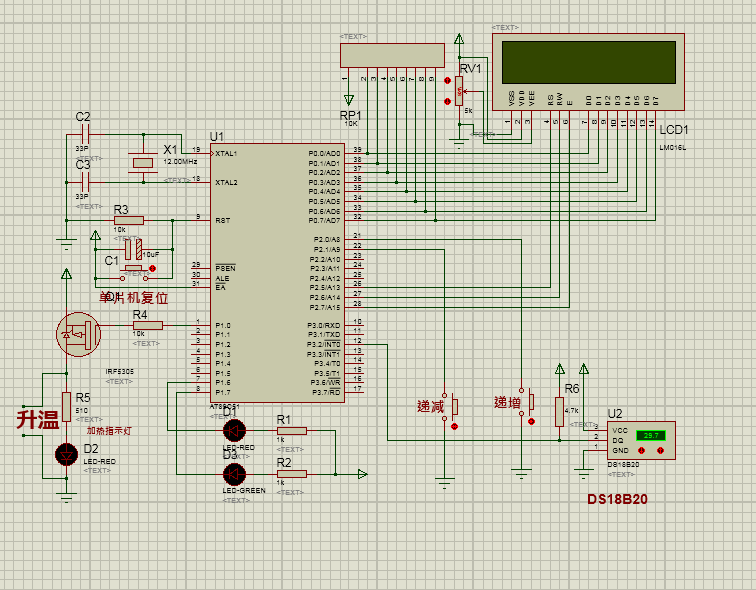This screenshot has height=590, width=756.
Task: Select capacitor C2 symbol
Action: (84, 133)
